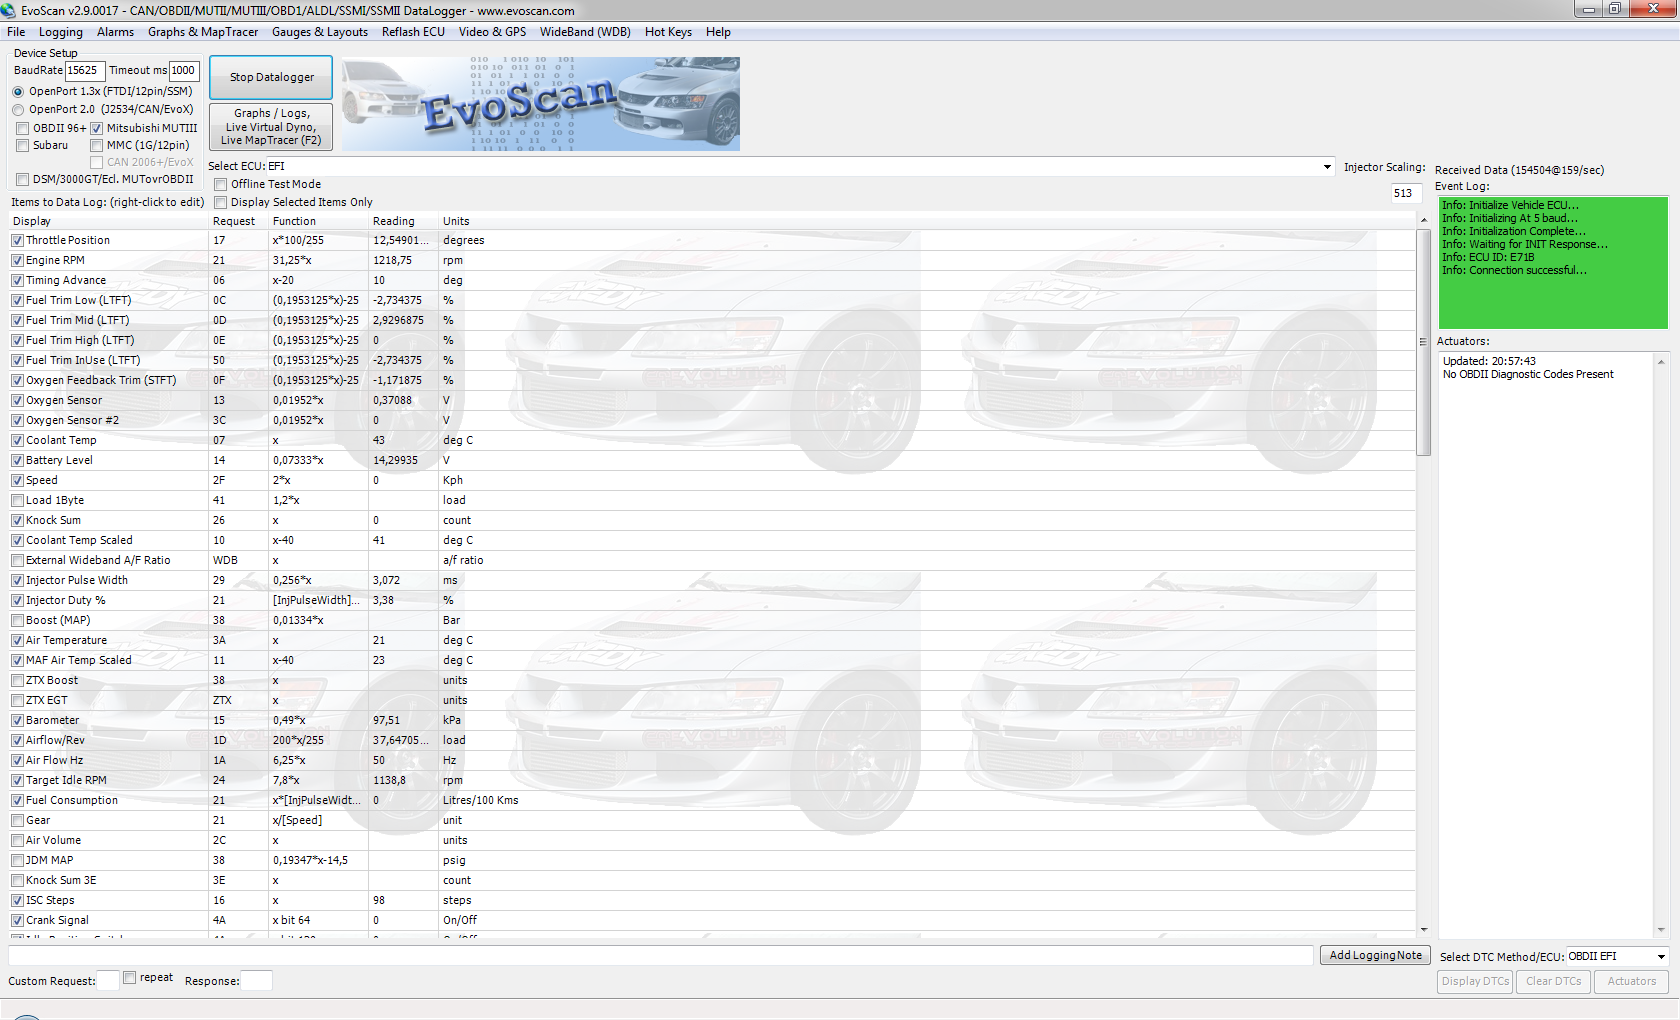Screen dimensions: 1680x1020
Task: Enable Offline Test Mode checkbox
Action: (220, 184)
